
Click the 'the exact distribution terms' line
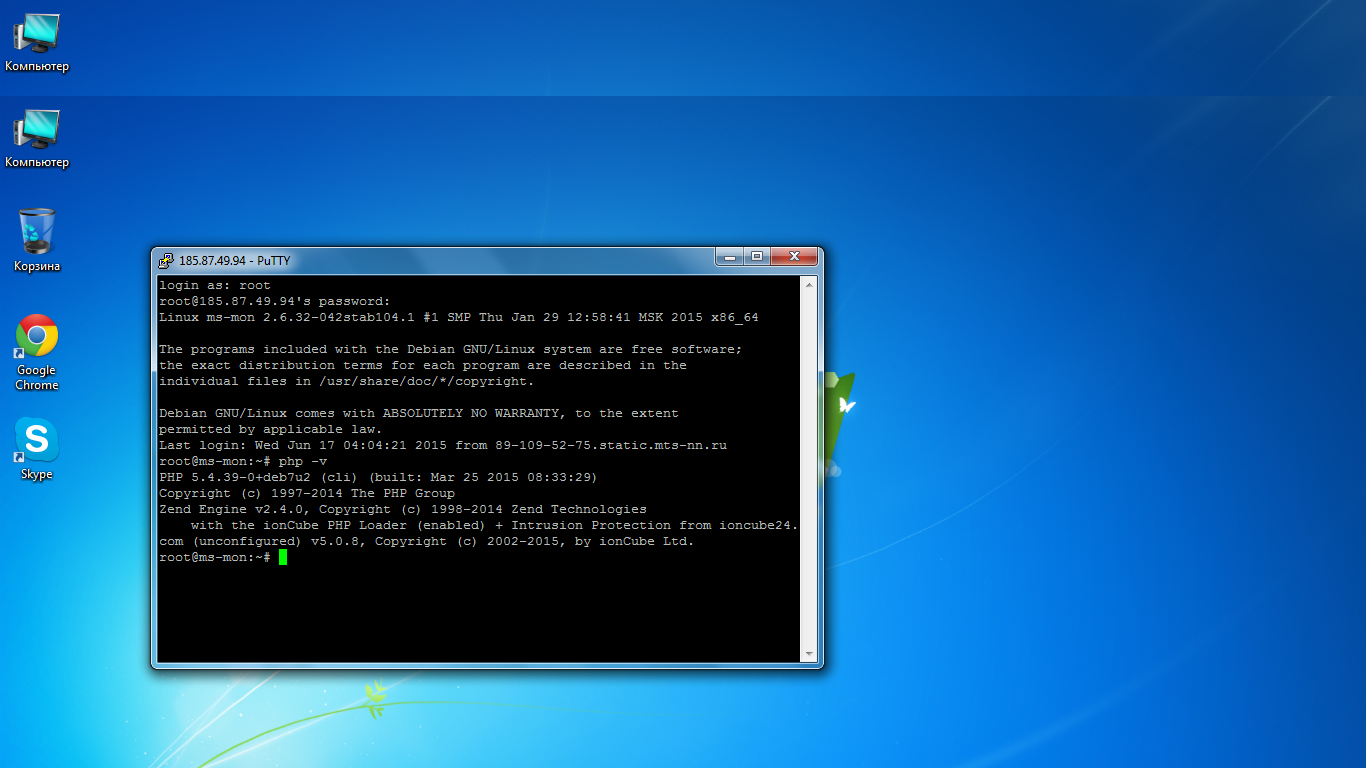[423, 366]
